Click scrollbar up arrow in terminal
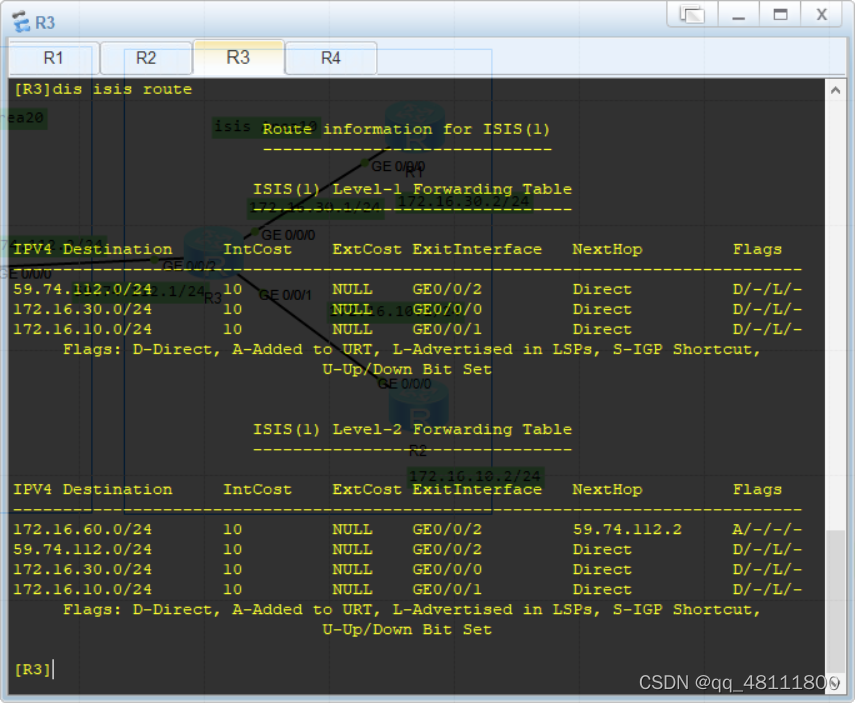 (x=836, y=89)
